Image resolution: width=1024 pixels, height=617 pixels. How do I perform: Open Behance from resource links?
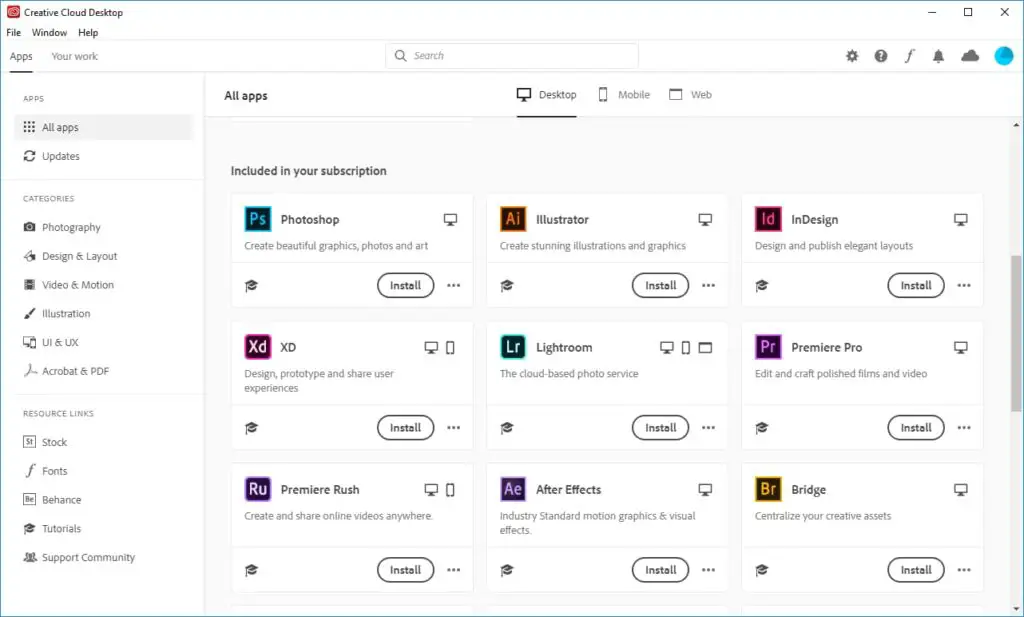62,499
